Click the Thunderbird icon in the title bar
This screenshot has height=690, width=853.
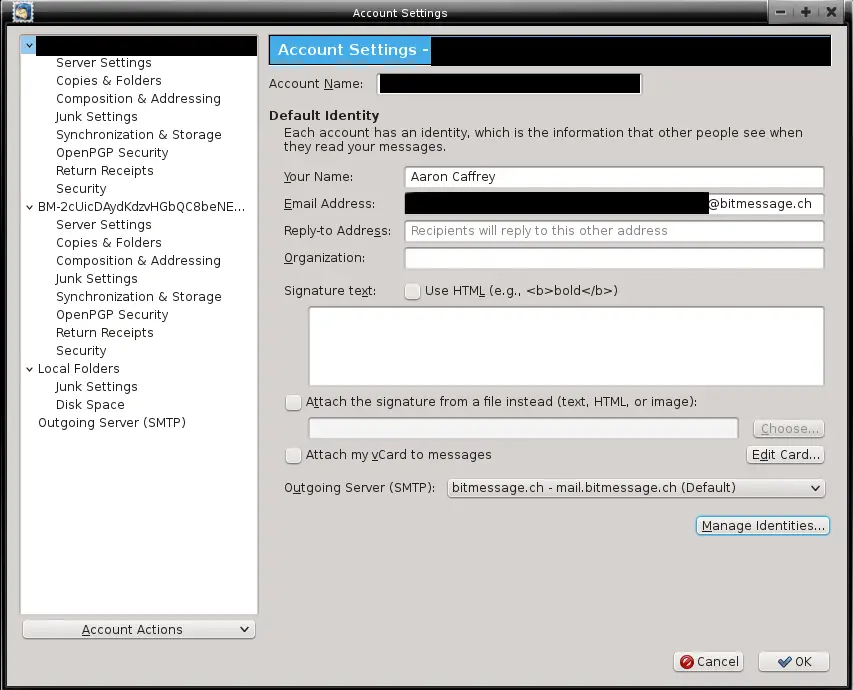tap(22, 12)
